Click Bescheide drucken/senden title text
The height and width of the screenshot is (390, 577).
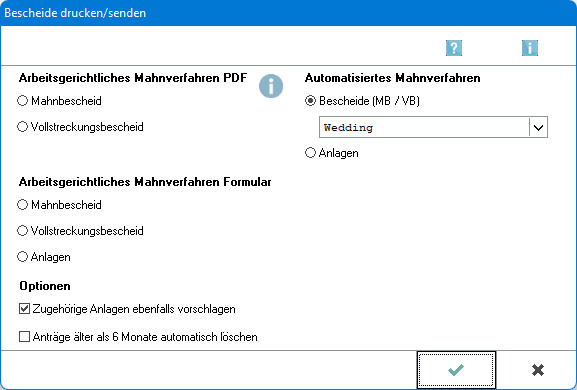[x=75, y=13]
